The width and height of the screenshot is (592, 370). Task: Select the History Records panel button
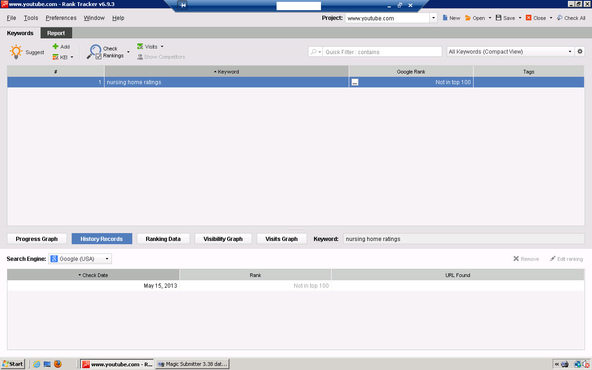tap(102, 239)
